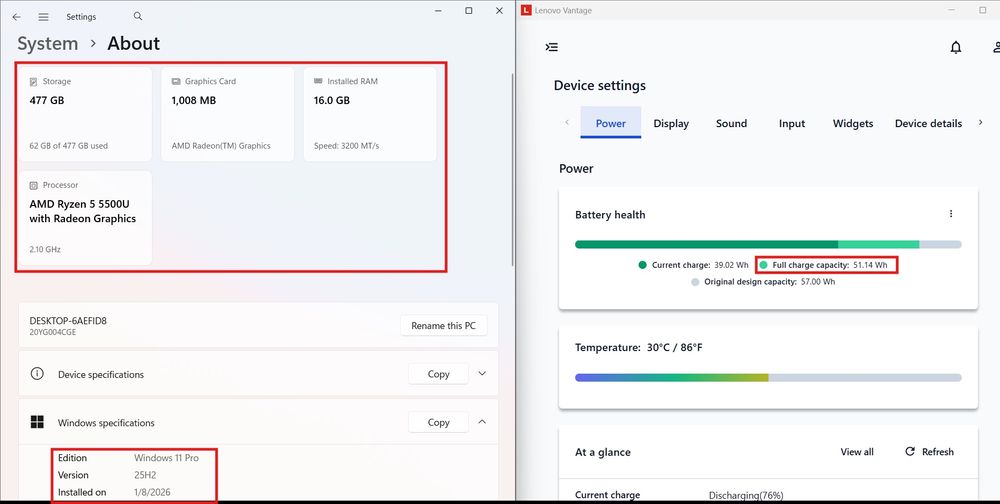Show more Device settings tabs

click(981, 122)
